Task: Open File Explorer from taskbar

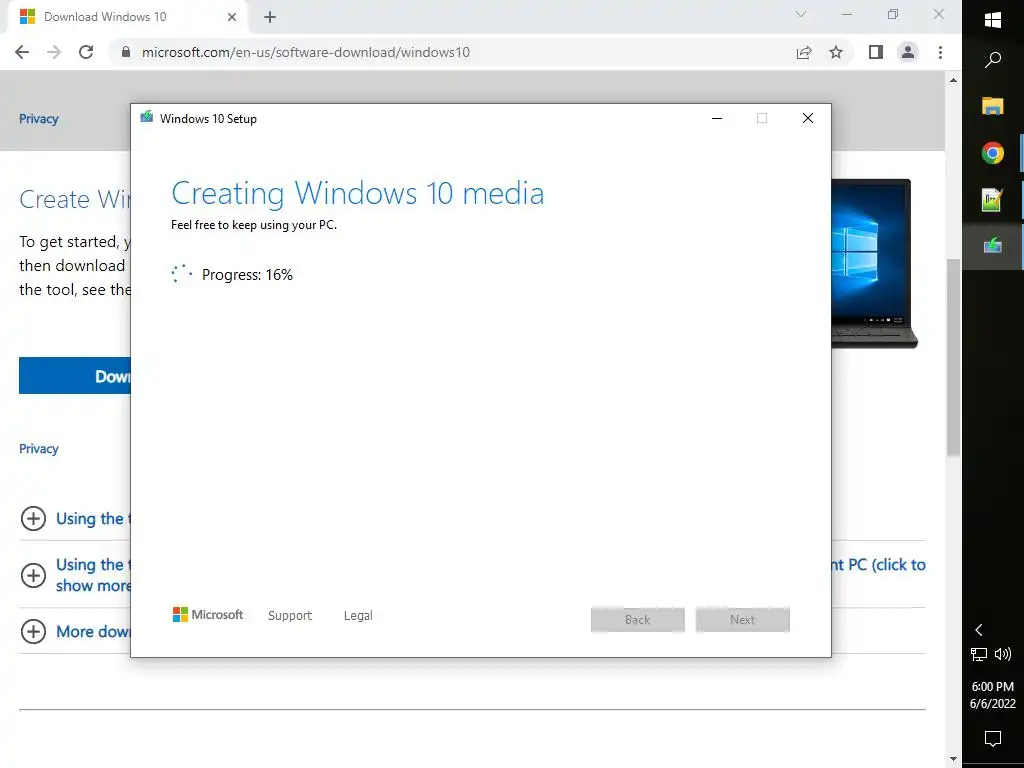Action: click(993, 106)
